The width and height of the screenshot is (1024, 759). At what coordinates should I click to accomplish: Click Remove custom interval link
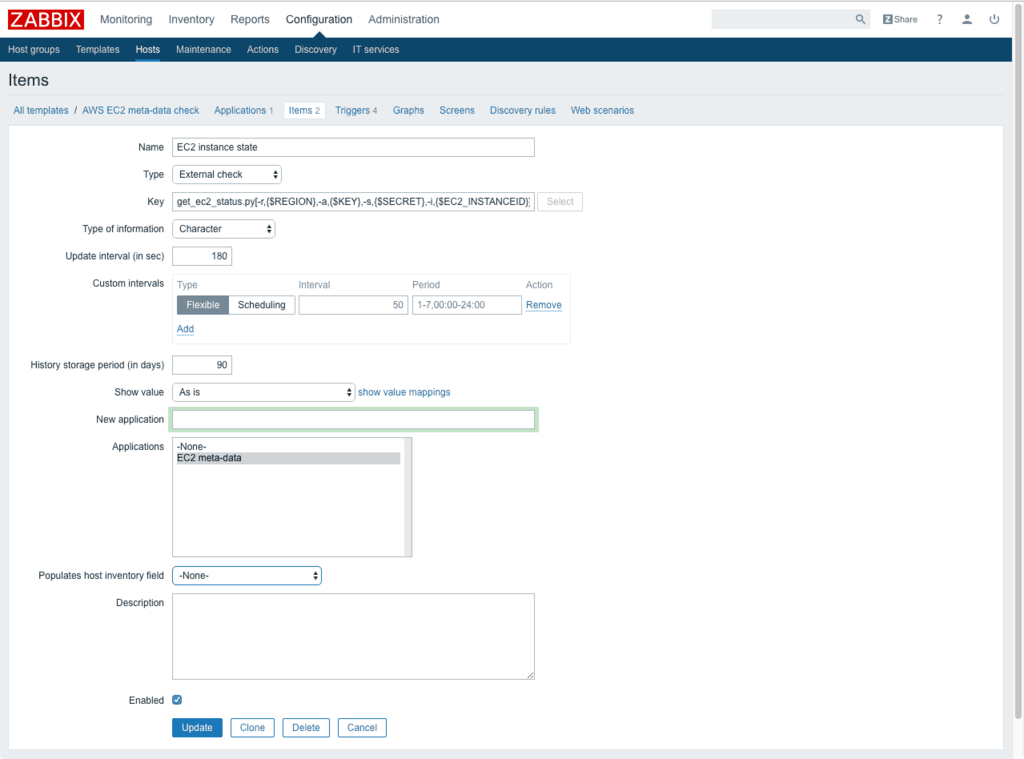[543, 305]
